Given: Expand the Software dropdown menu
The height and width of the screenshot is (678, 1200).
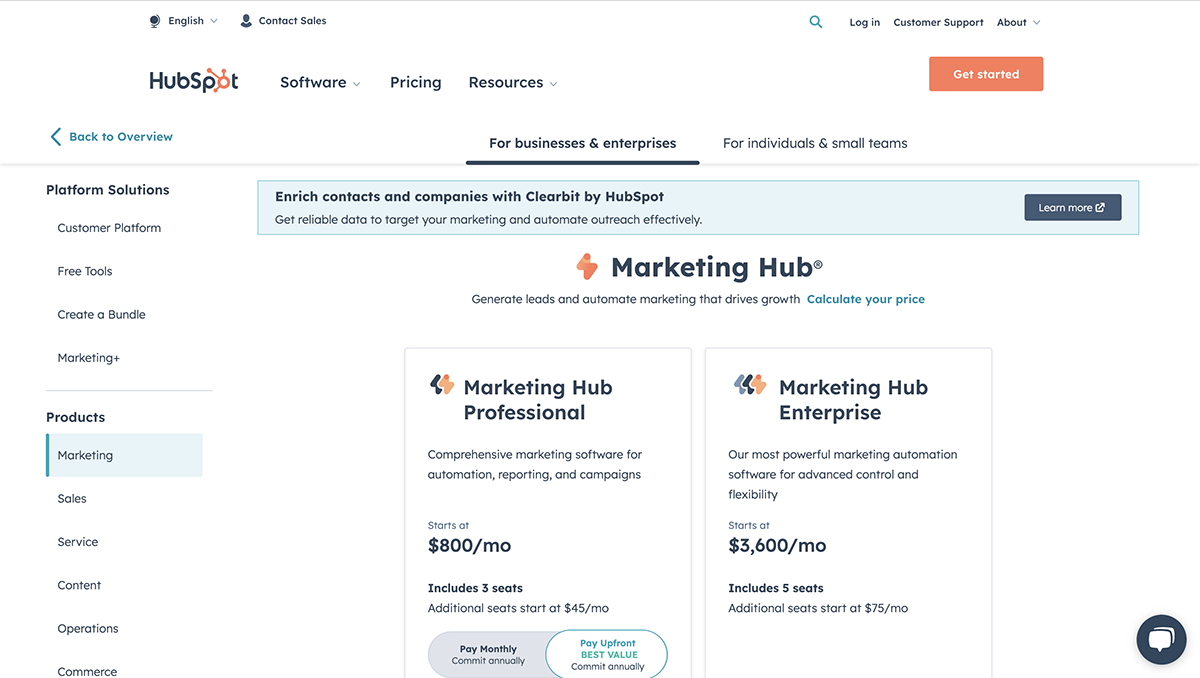Looking at the screenshot, I should click(x=320, y=83).
